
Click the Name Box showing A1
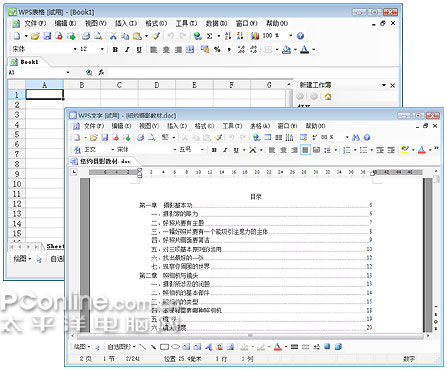39,72
